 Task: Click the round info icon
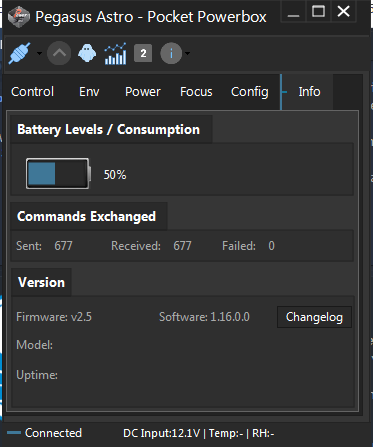[x=171, y=53]
